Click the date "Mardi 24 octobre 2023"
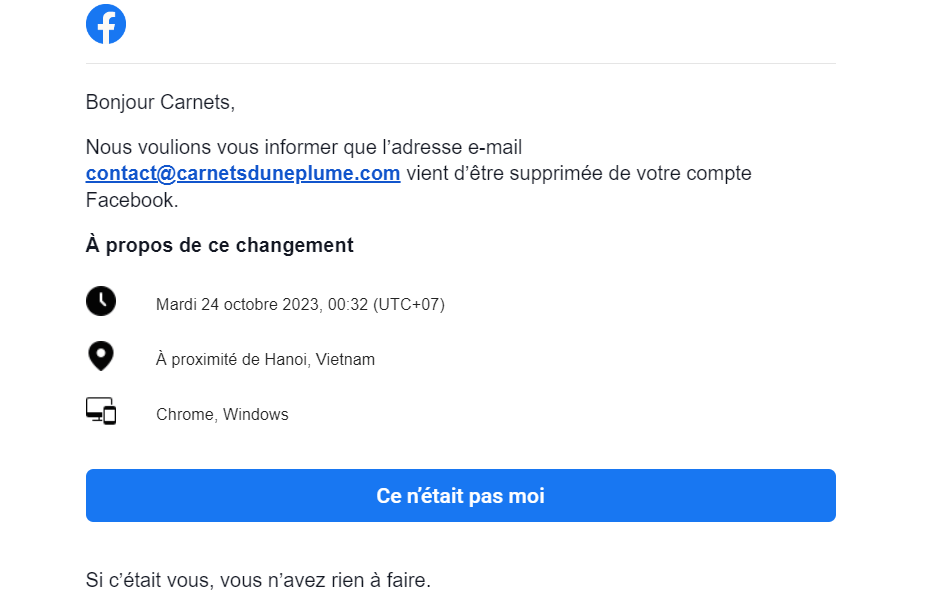The height and width of the screenshot is (597, 938). click(x=238, y=304)
